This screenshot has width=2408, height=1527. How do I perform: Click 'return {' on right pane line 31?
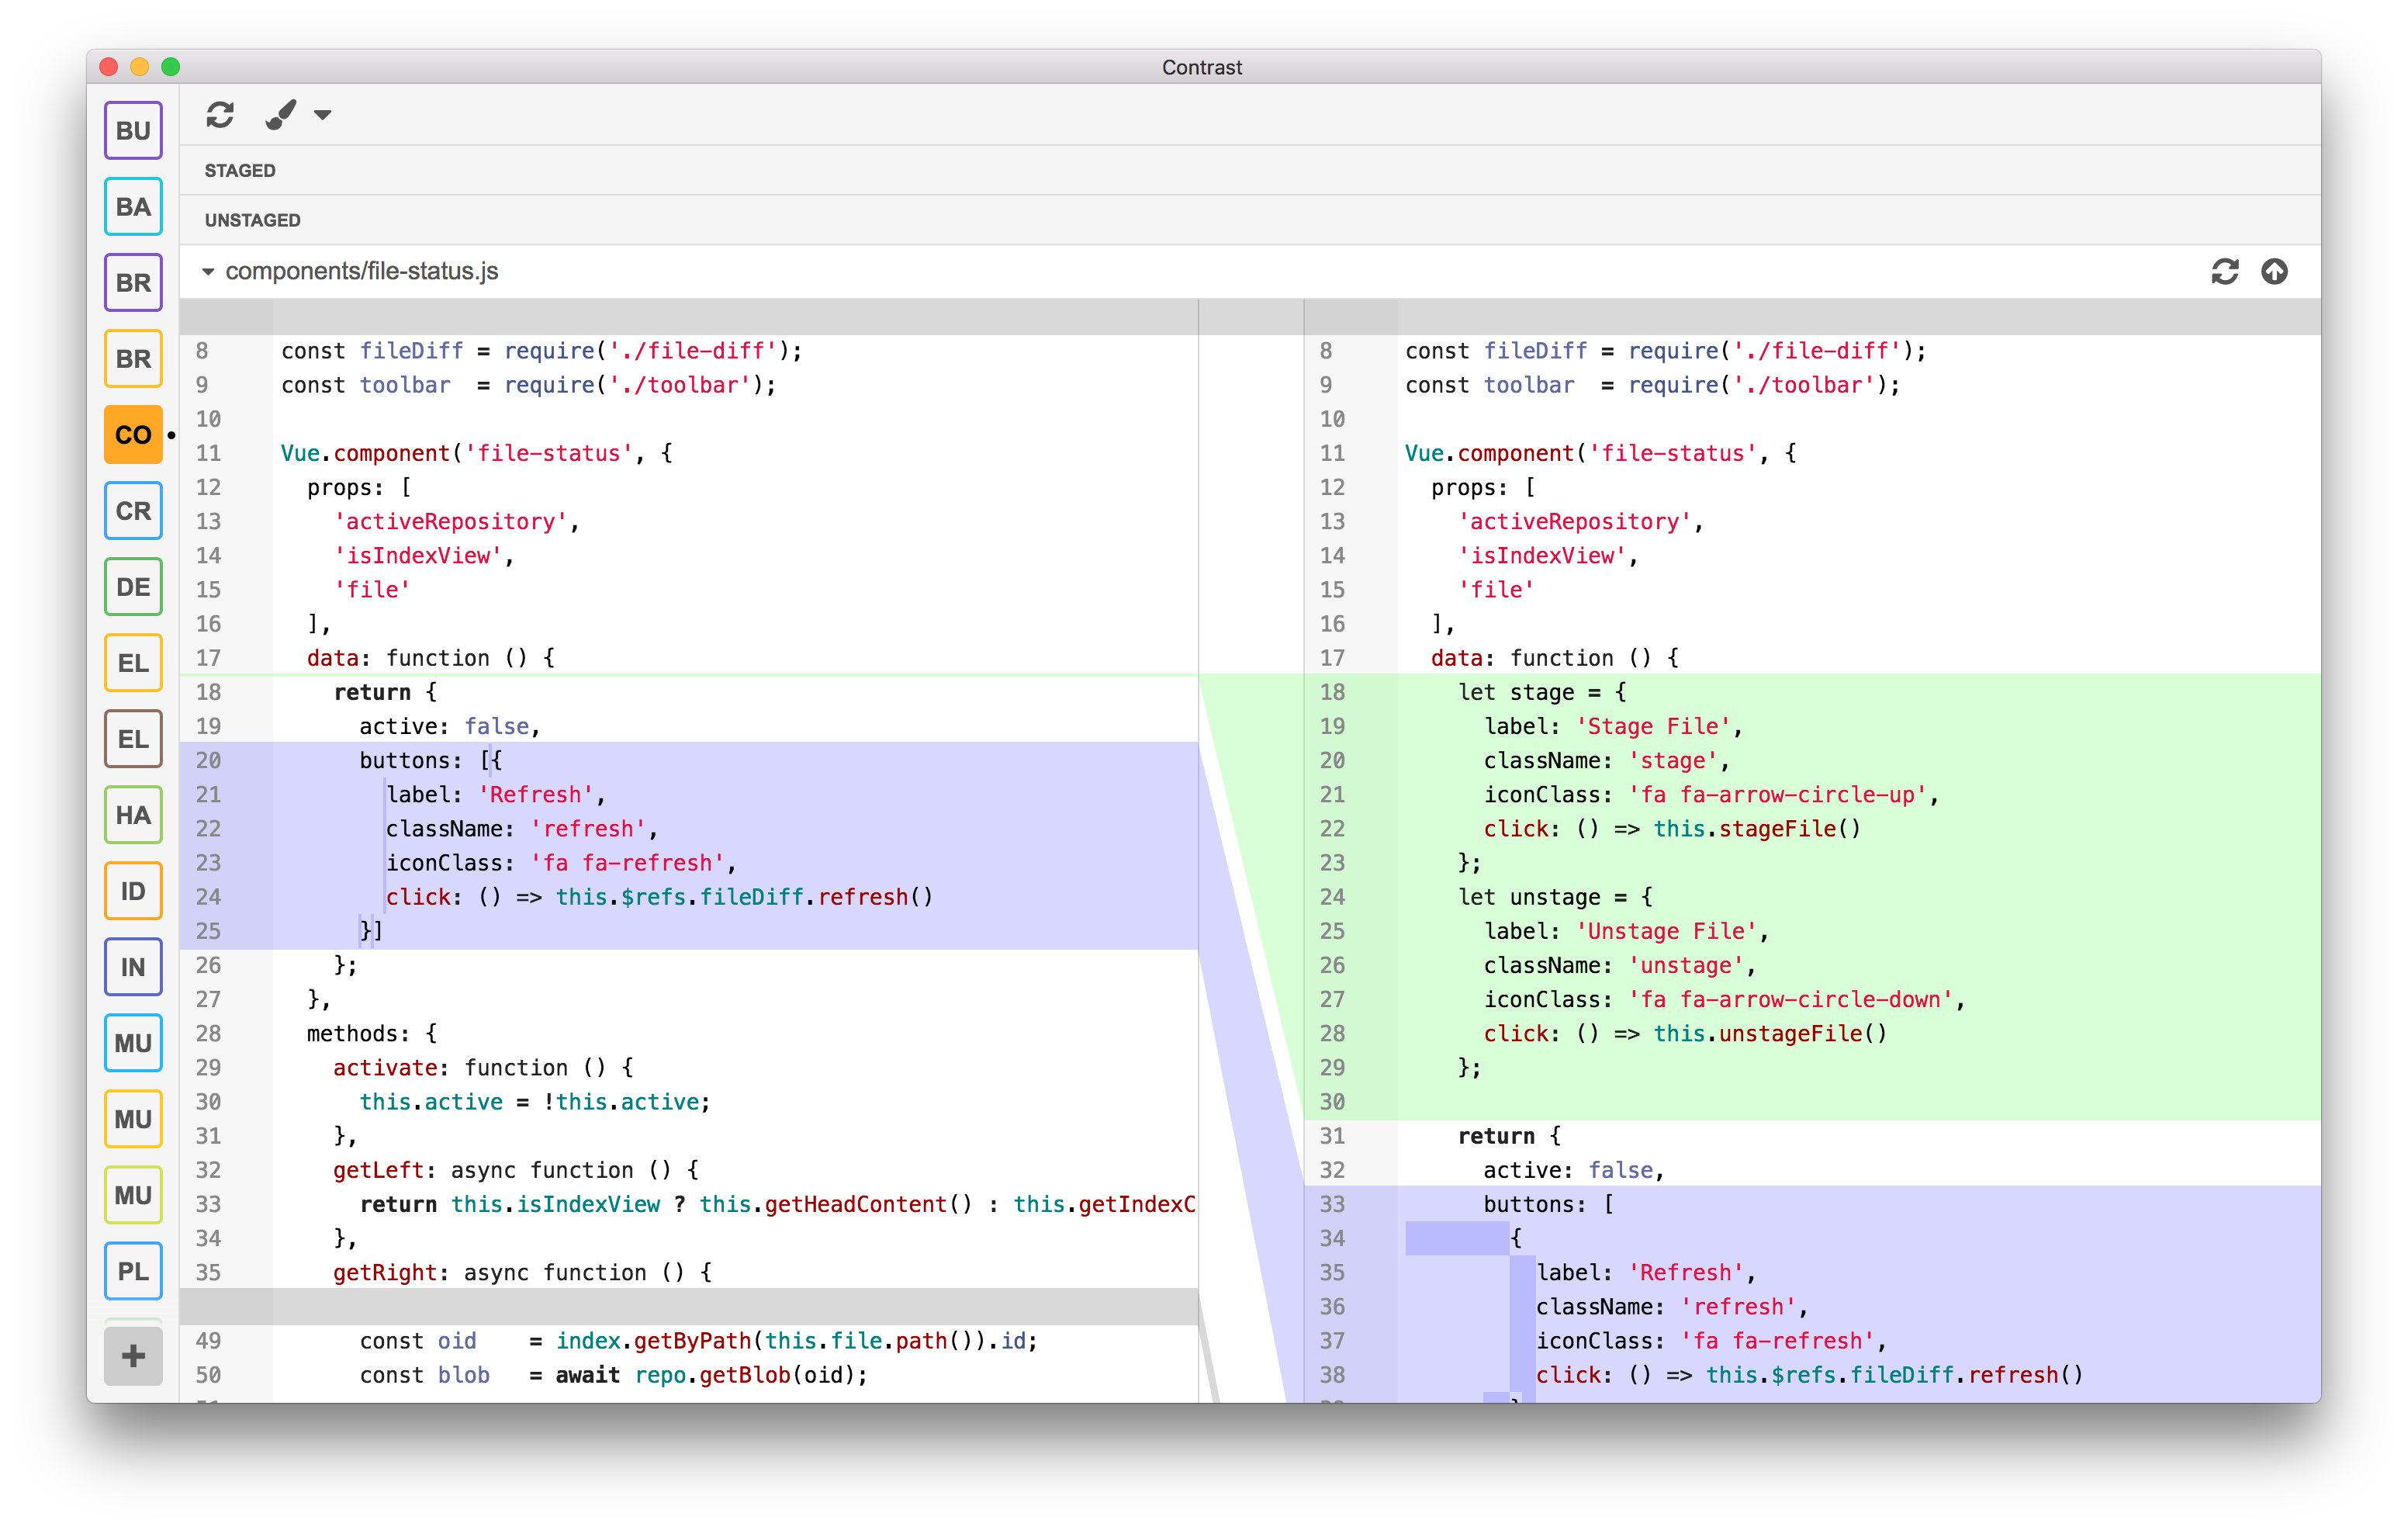(1509, 1135)
